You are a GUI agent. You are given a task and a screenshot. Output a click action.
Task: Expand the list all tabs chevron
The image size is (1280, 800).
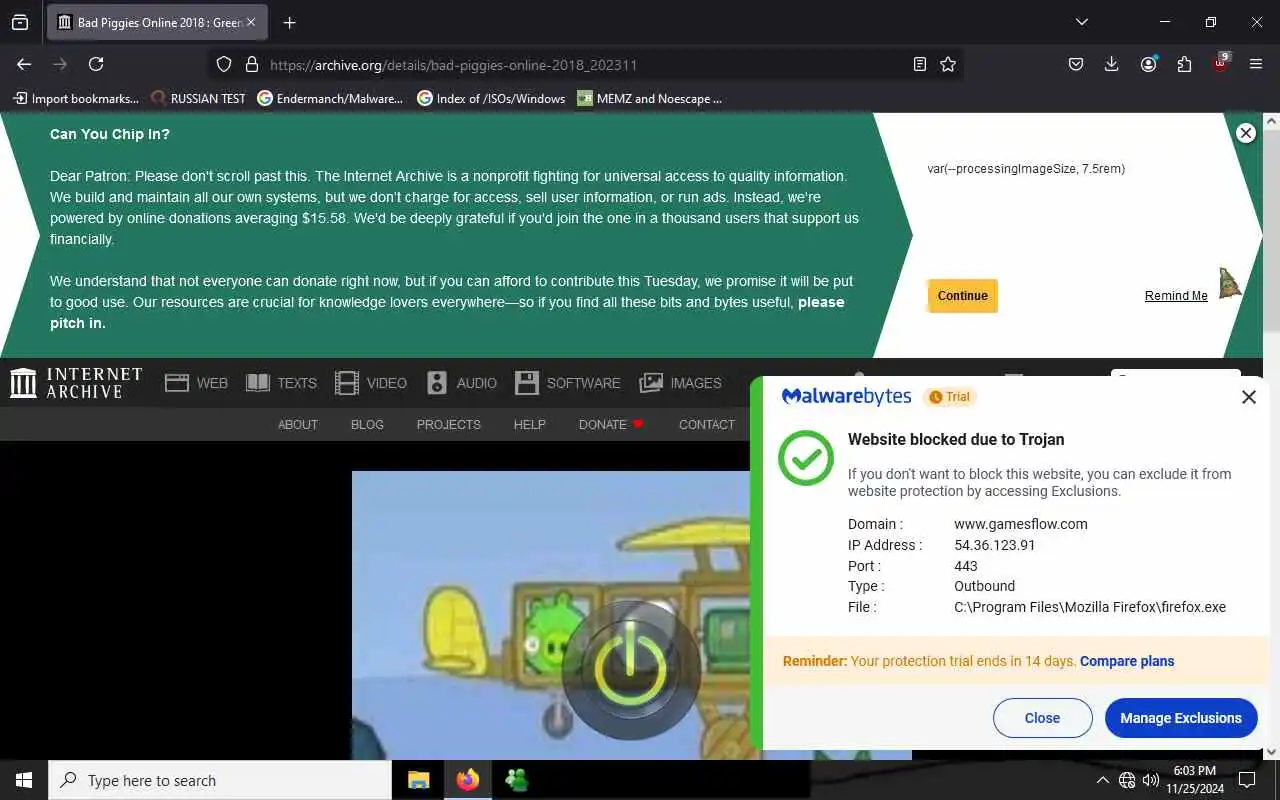[1081, 22]
